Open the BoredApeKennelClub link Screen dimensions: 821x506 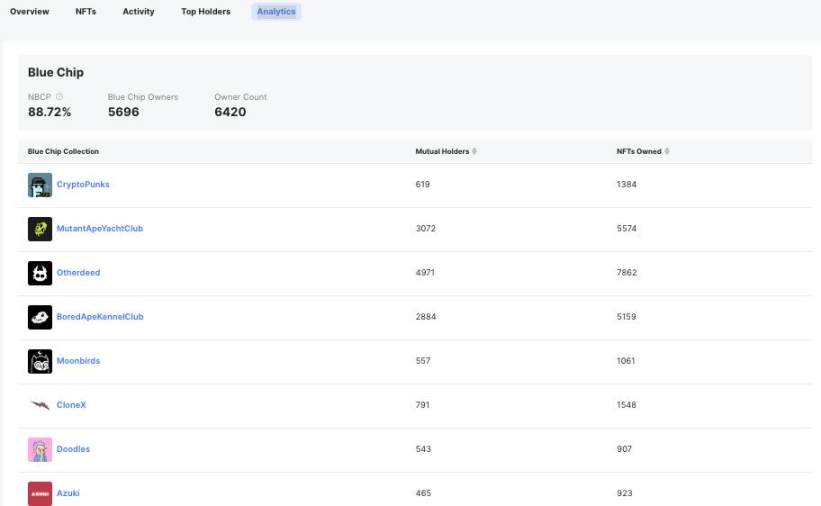(100, 316)
